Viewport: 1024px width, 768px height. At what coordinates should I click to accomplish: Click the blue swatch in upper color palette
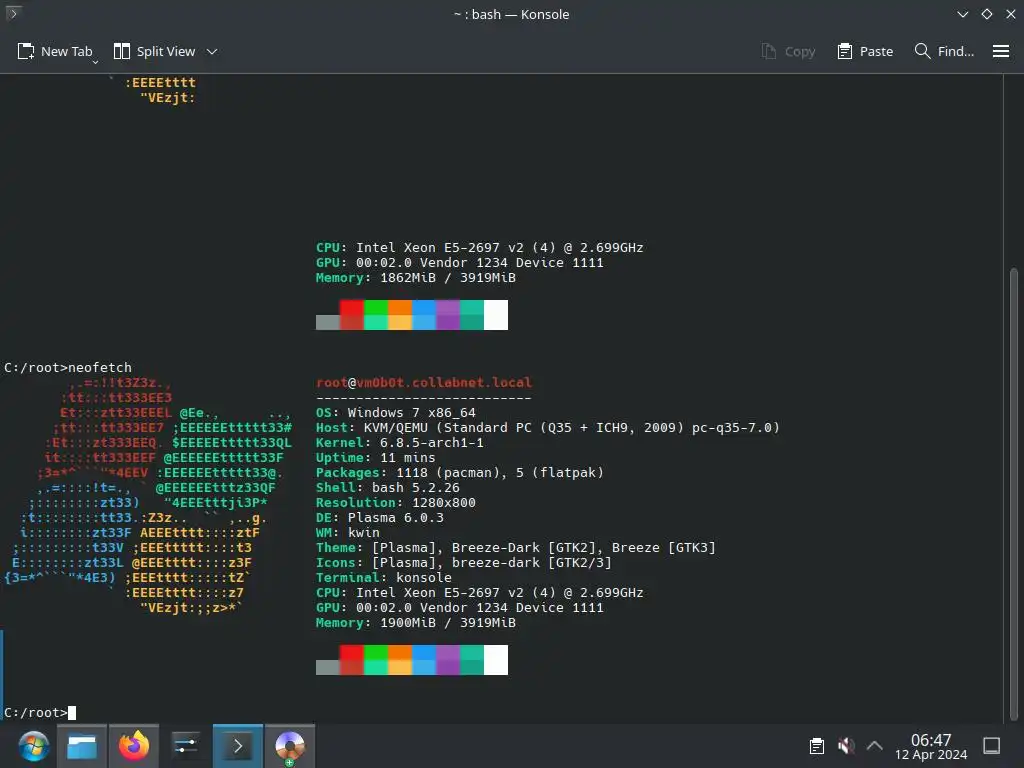point(423,315)
